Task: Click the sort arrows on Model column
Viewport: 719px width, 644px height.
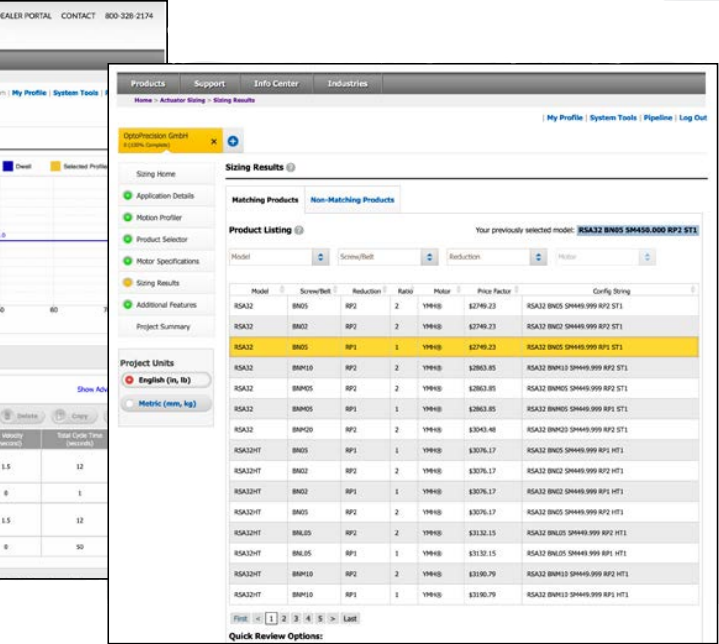Action: coord(284,291)
